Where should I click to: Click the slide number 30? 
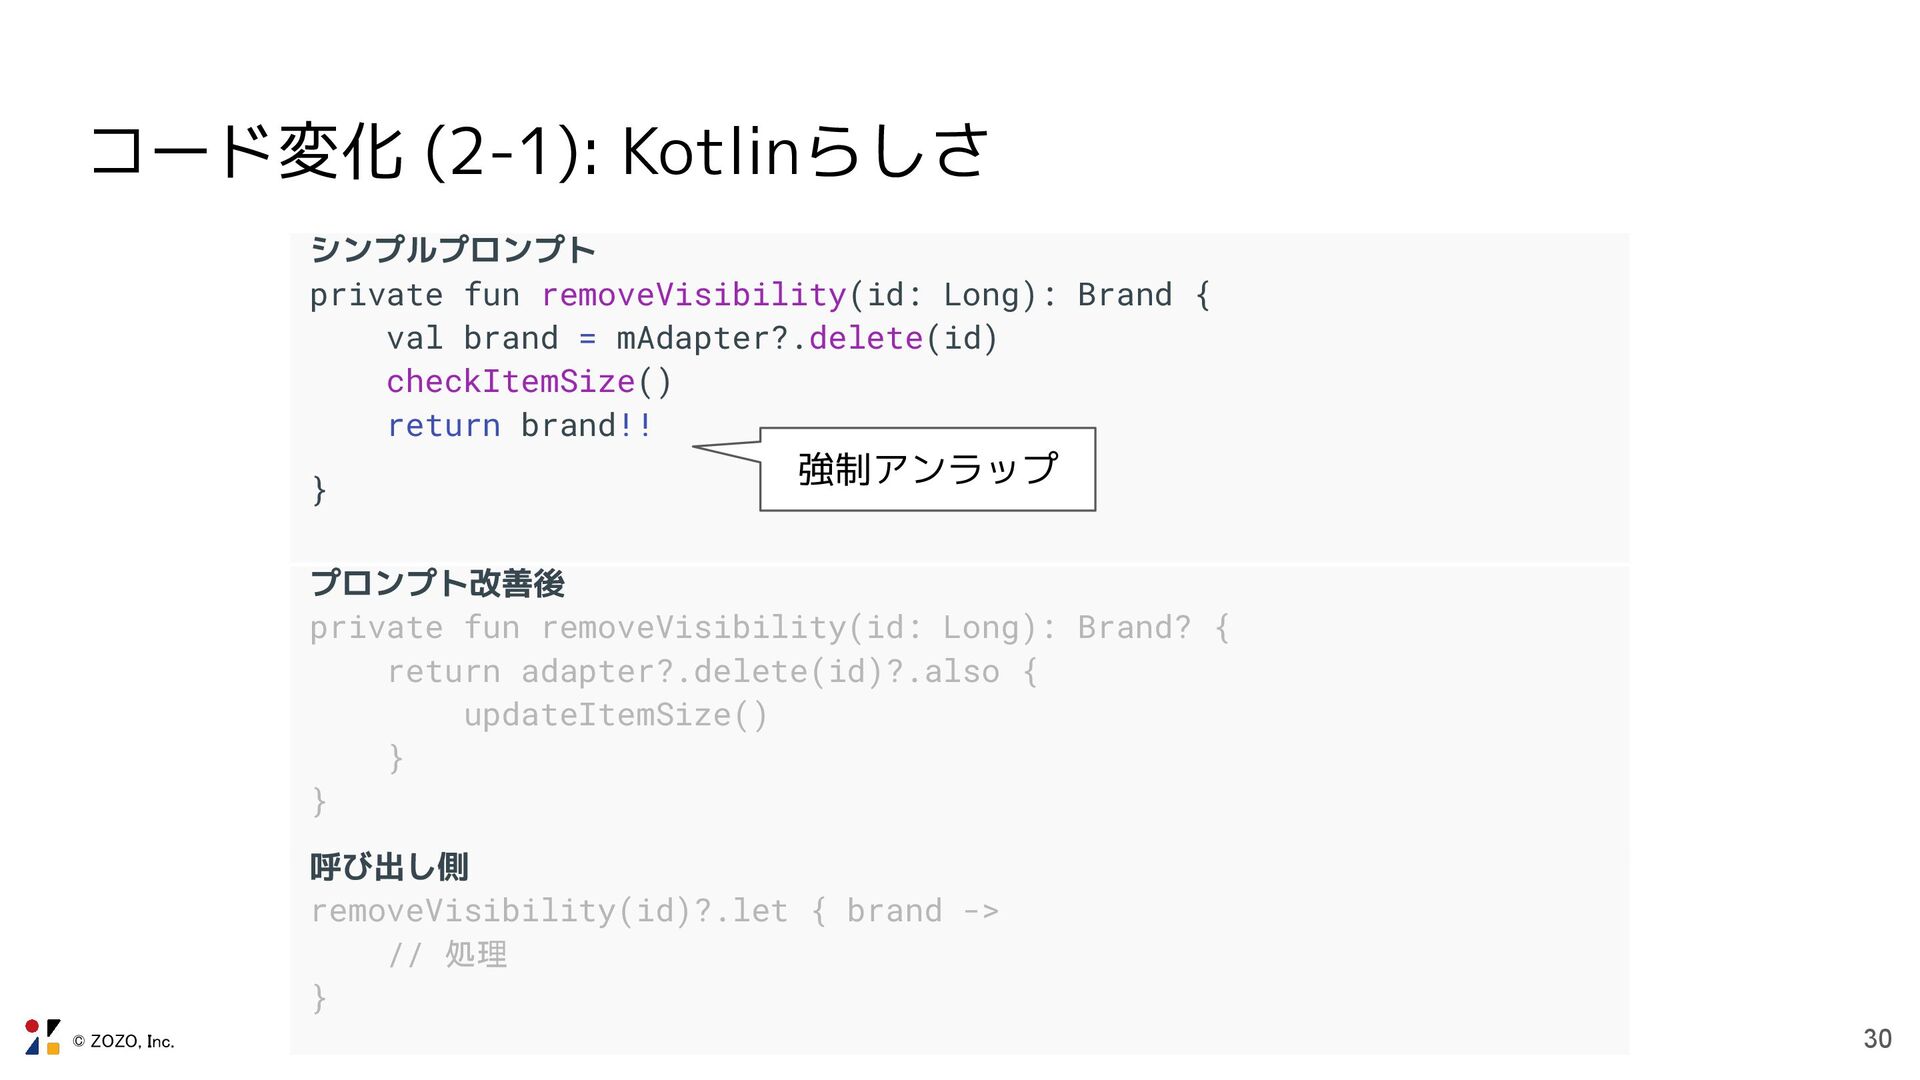[1877, 1039]
